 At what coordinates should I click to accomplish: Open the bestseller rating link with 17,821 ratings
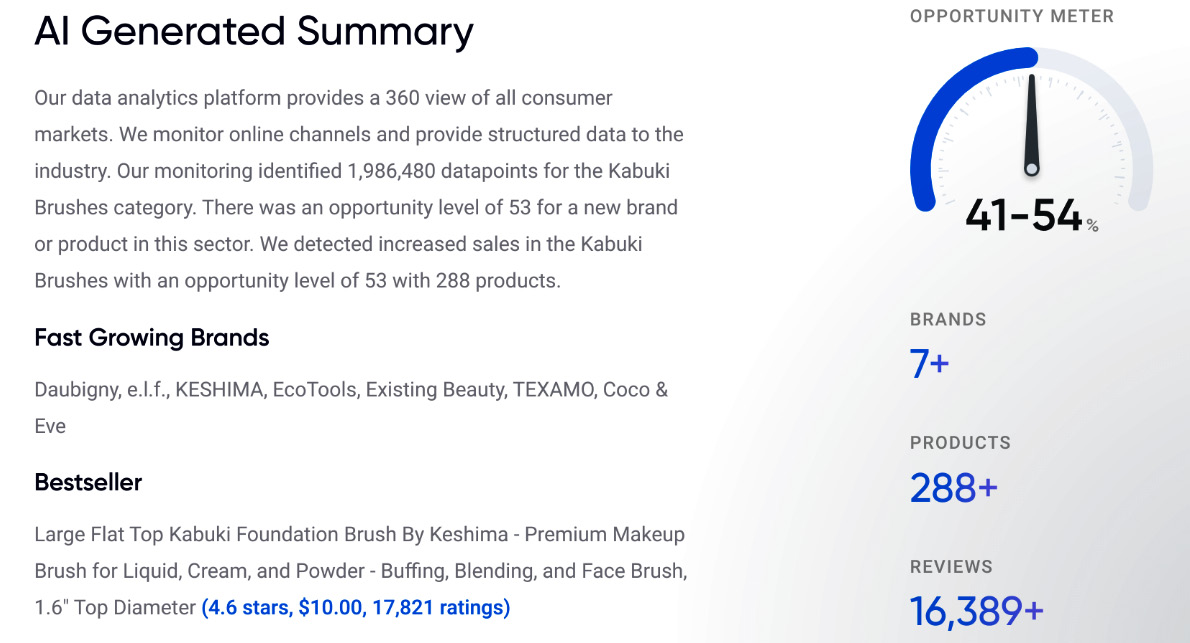[x=356, y=607]
